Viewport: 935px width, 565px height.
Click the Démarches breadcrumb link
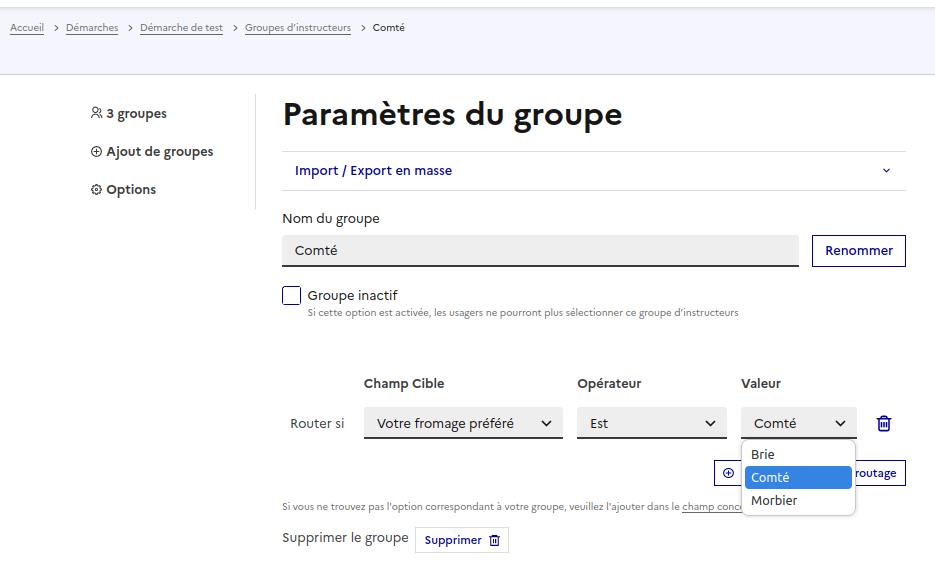92,28
